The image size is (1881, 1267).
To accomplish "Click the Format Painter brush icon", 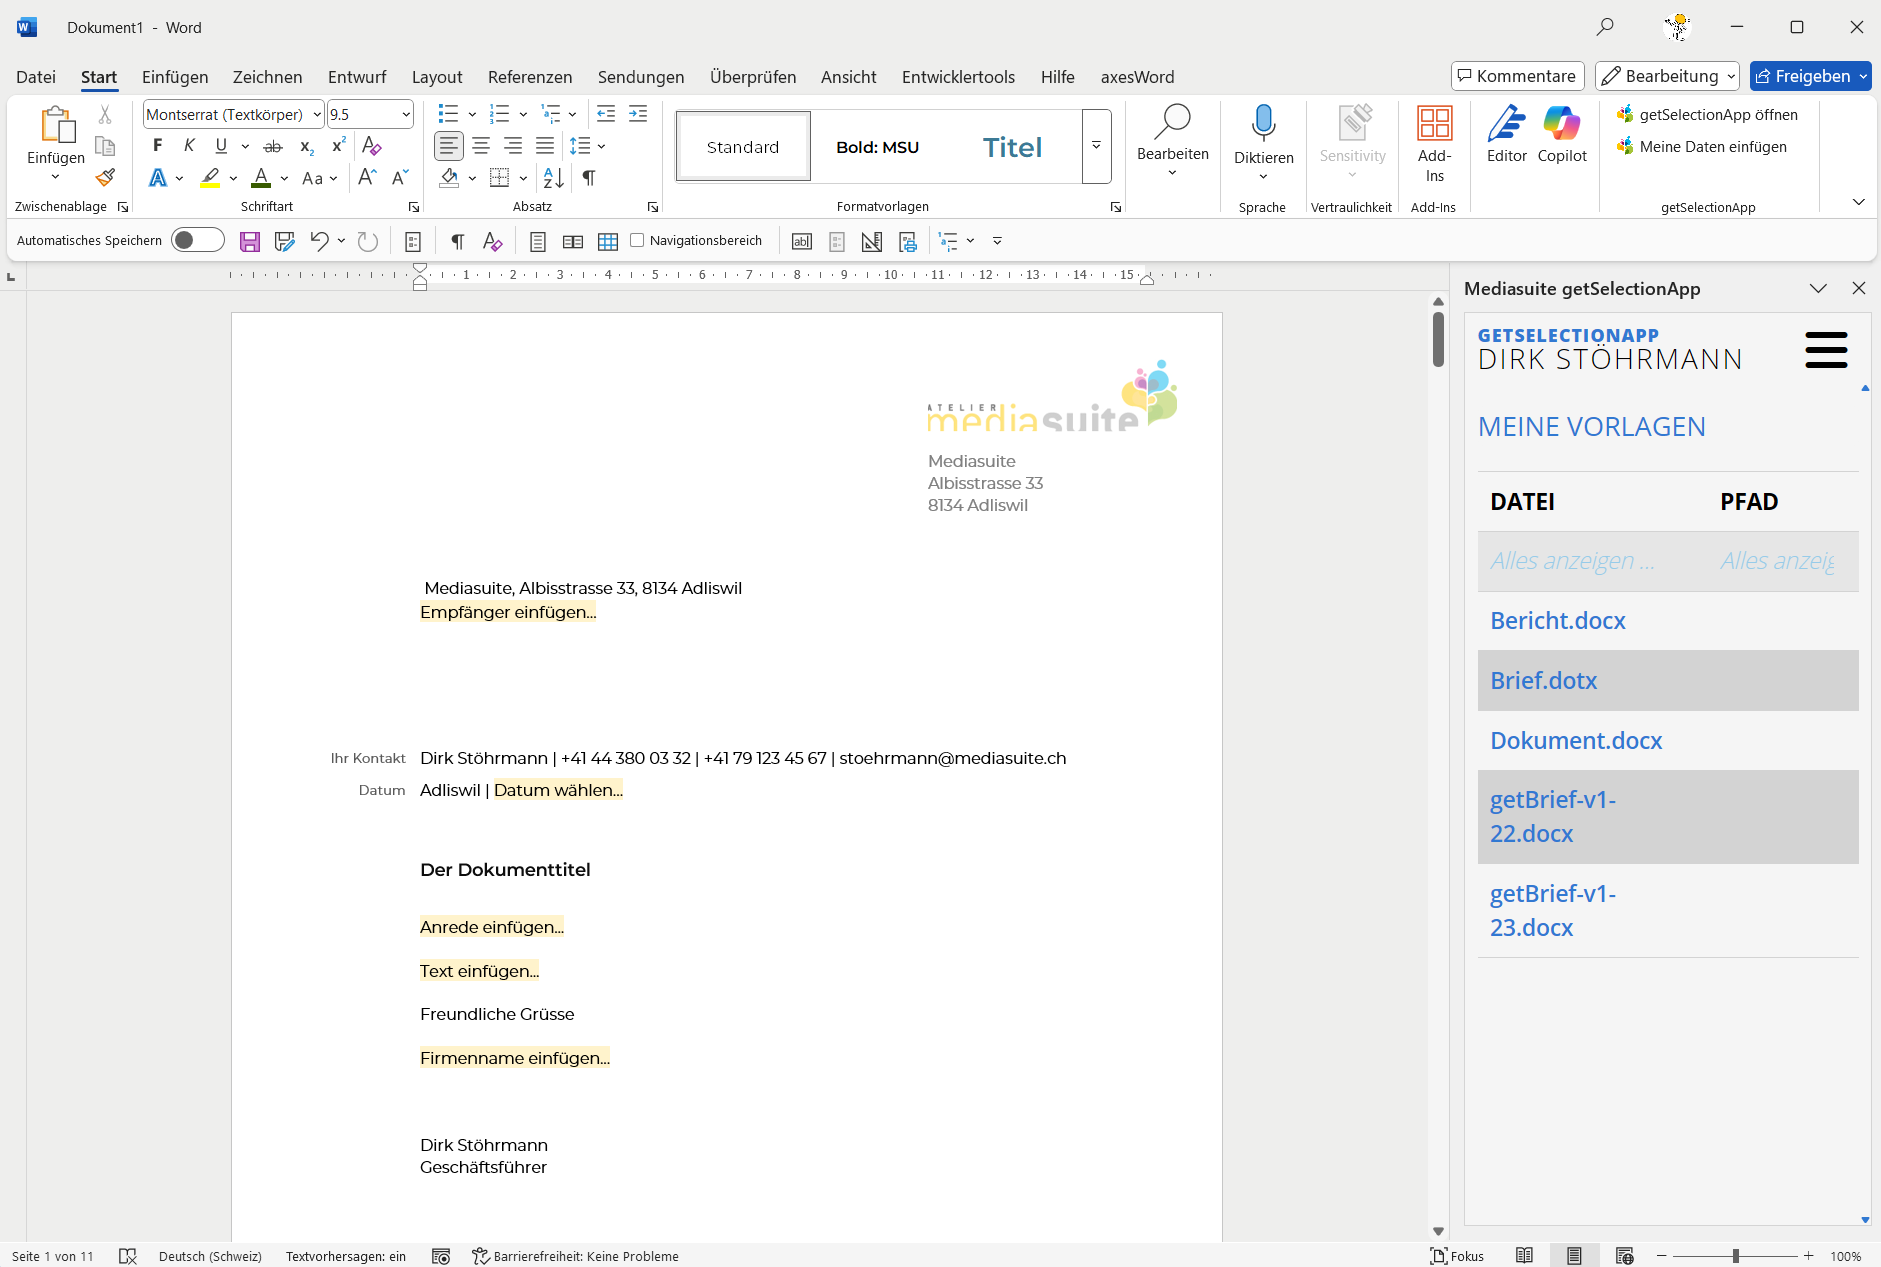I will [105, 178].
